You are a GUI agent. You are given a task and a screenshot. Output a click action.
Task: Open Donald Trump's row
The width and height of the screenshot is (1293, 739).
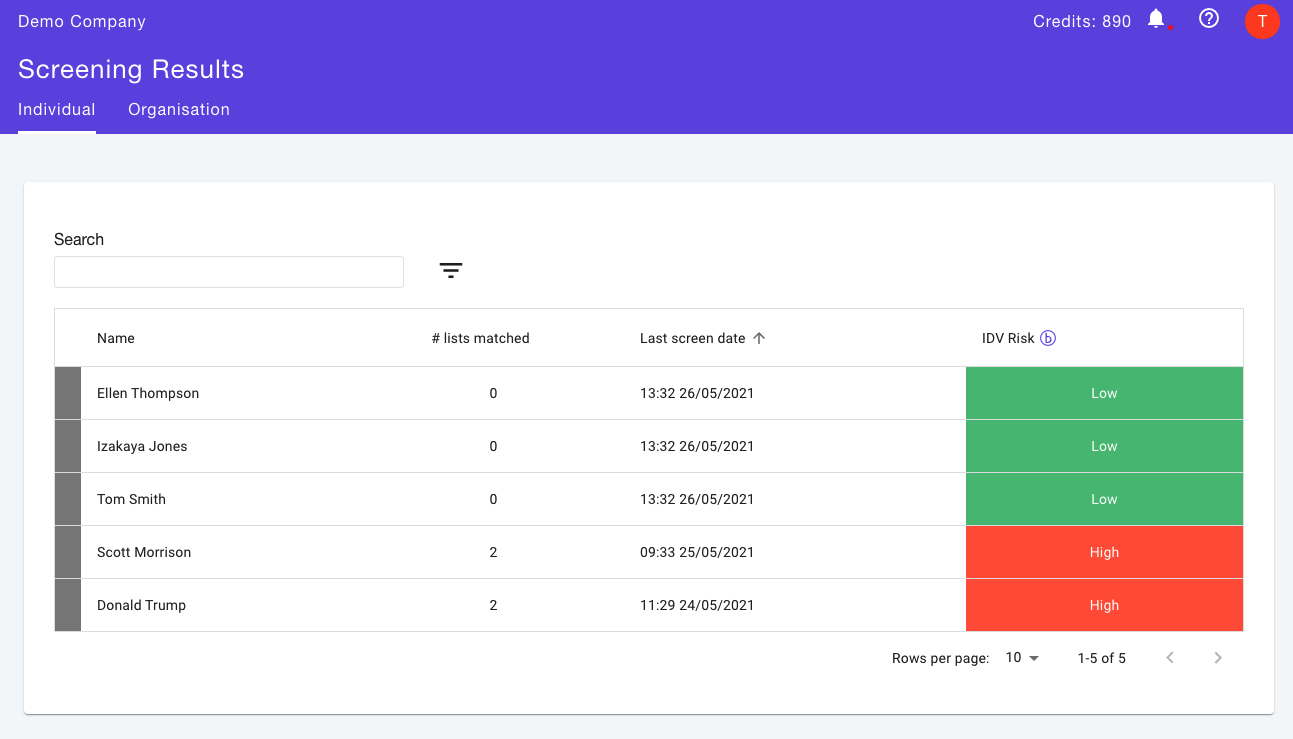click(x=649, y=605)
